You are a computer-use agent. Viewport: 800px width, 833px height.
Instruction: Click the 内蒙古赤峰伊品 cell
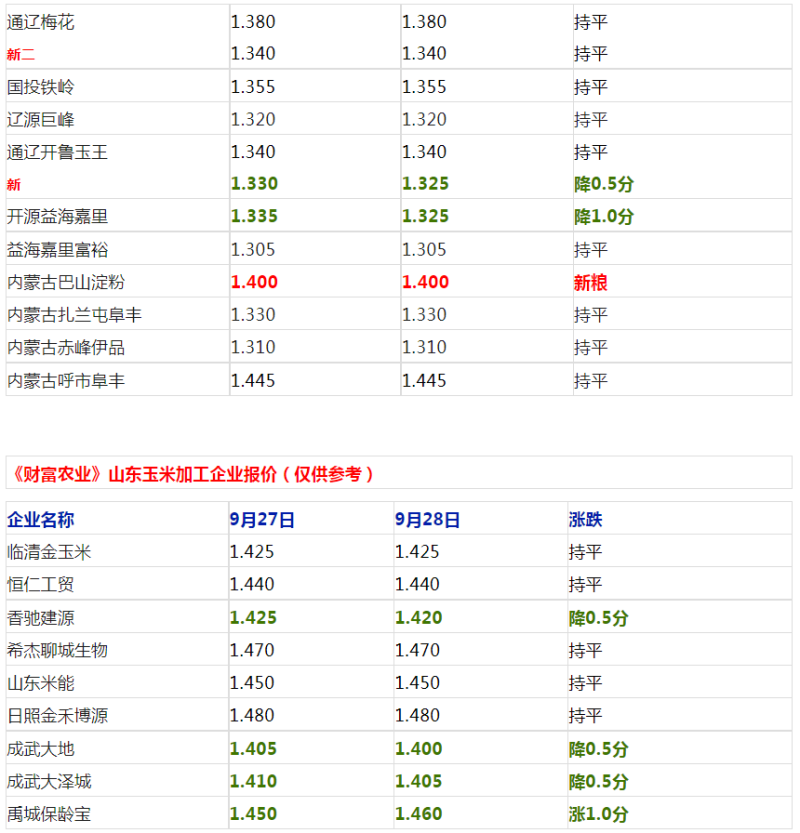(66, 347)
